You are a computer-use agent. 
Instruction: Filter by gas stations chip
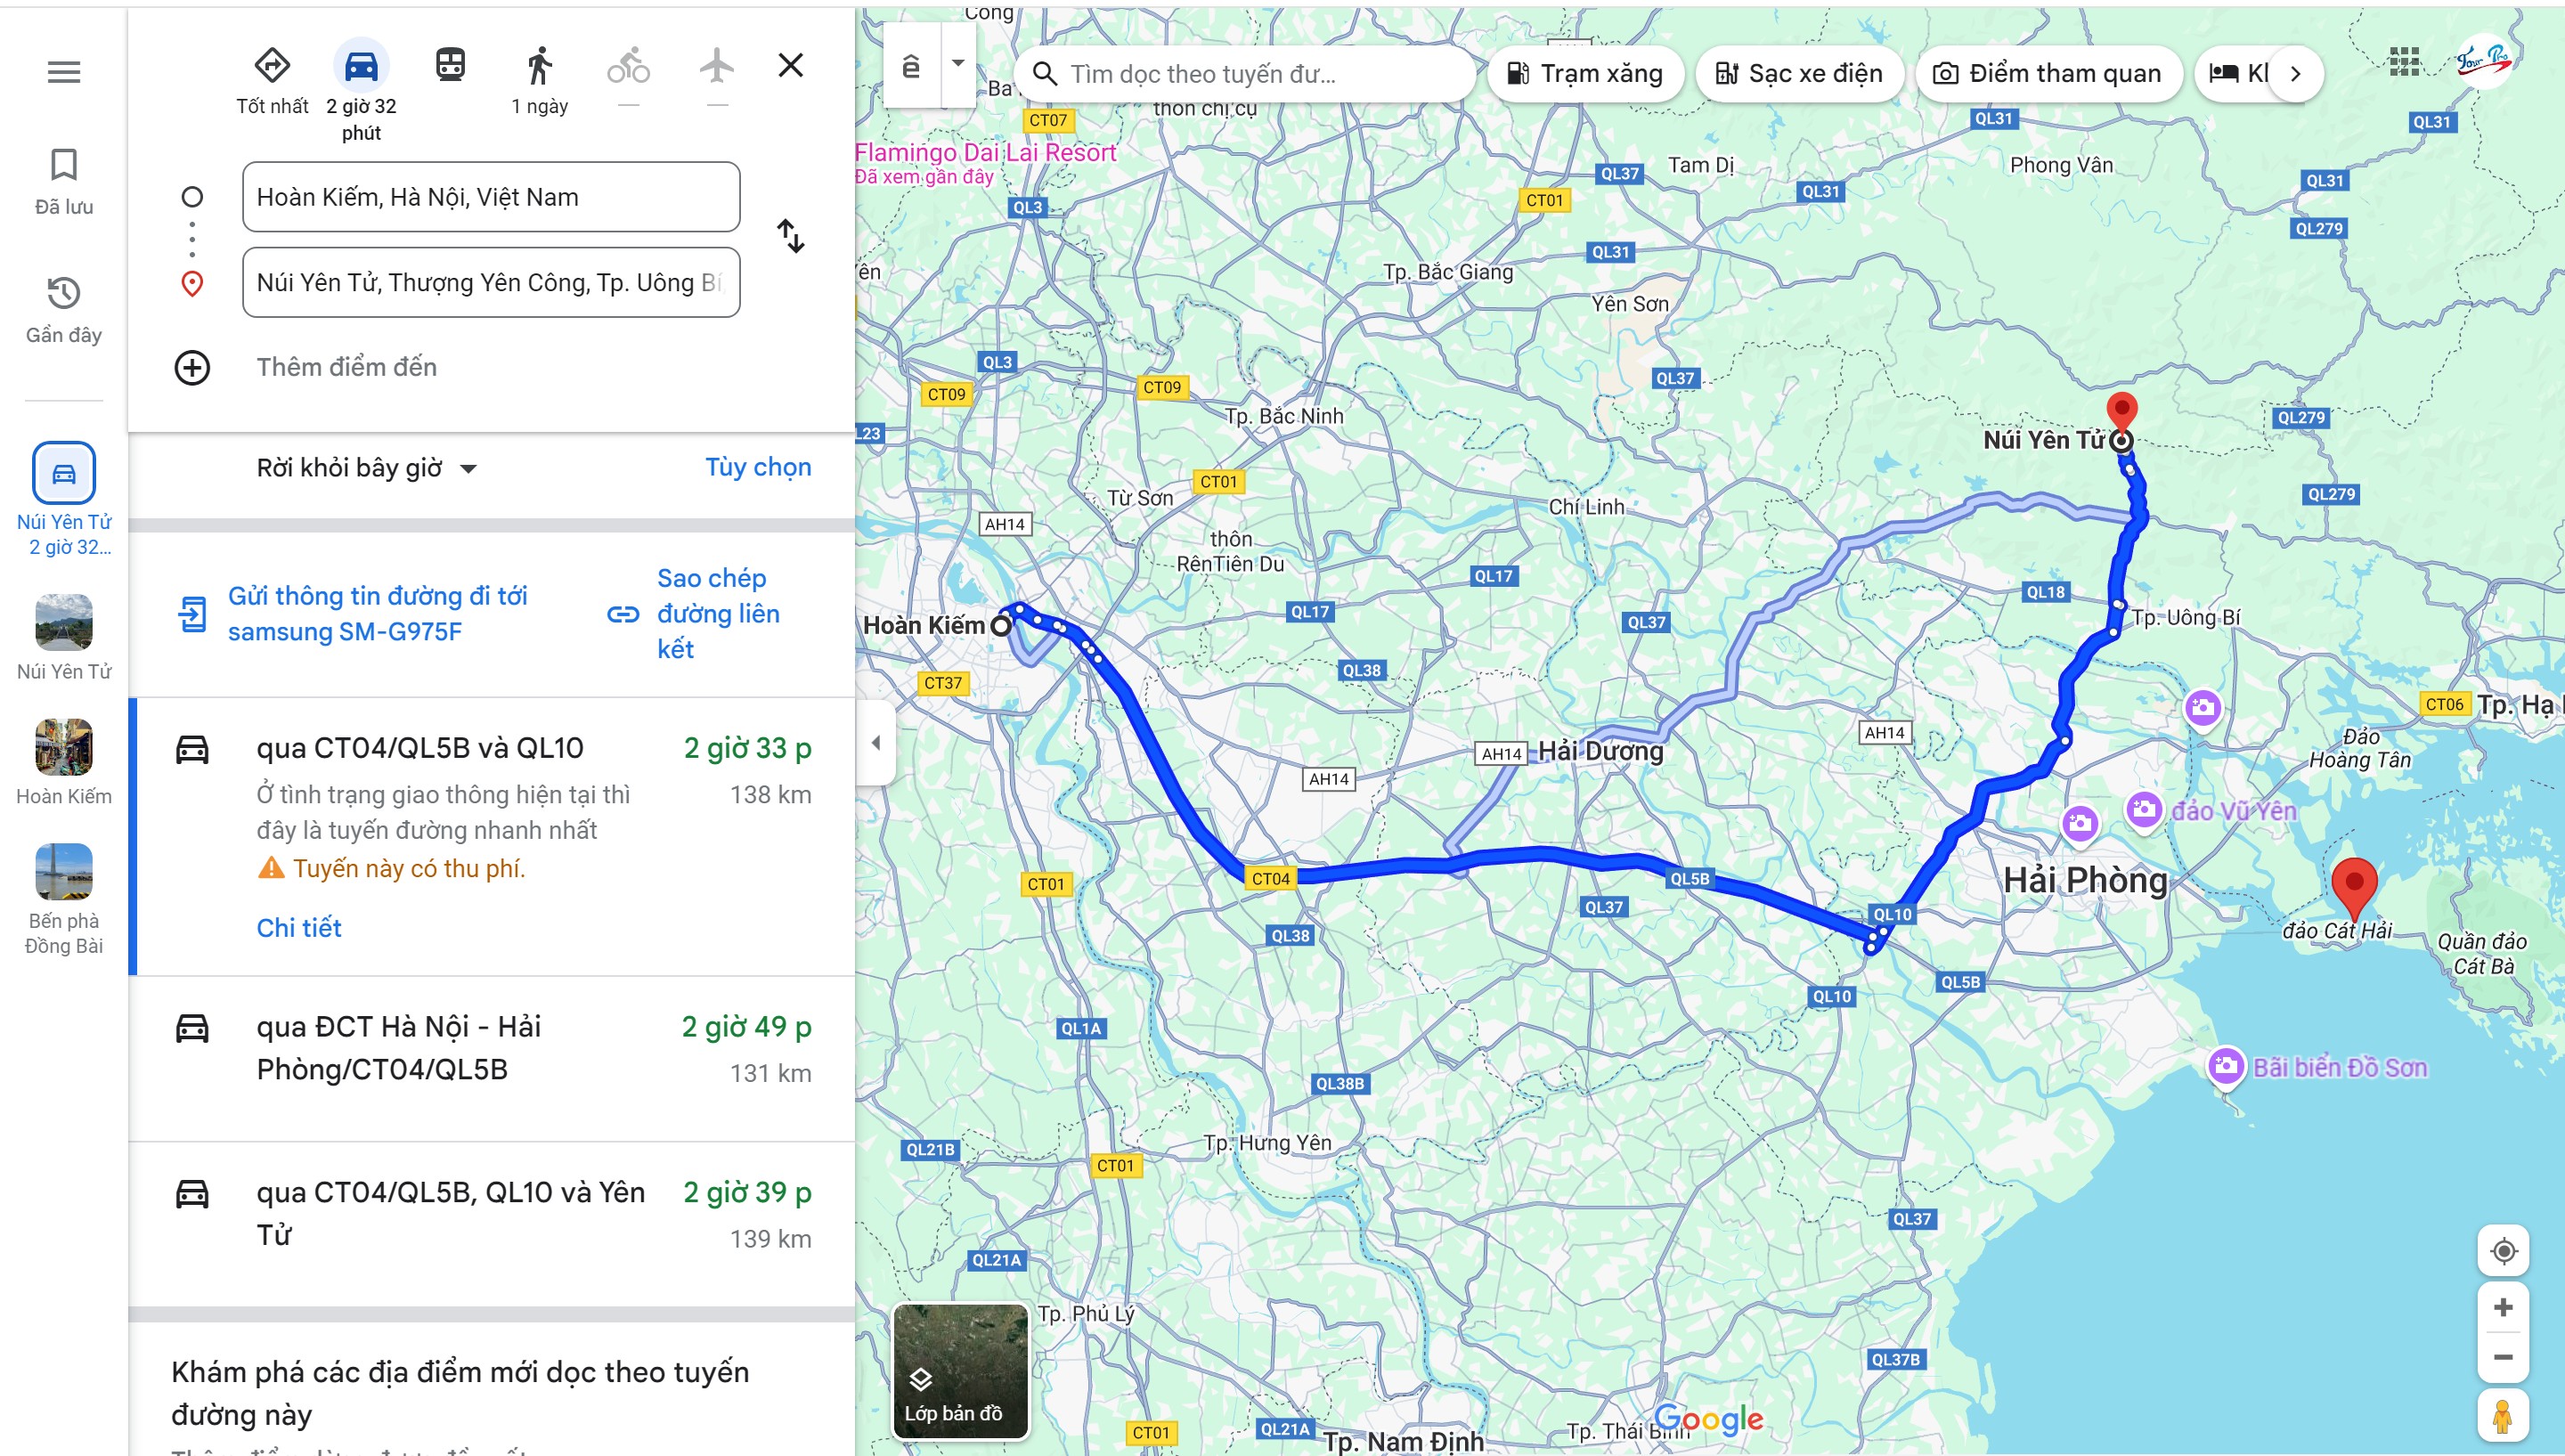[x=1585, y=74]
